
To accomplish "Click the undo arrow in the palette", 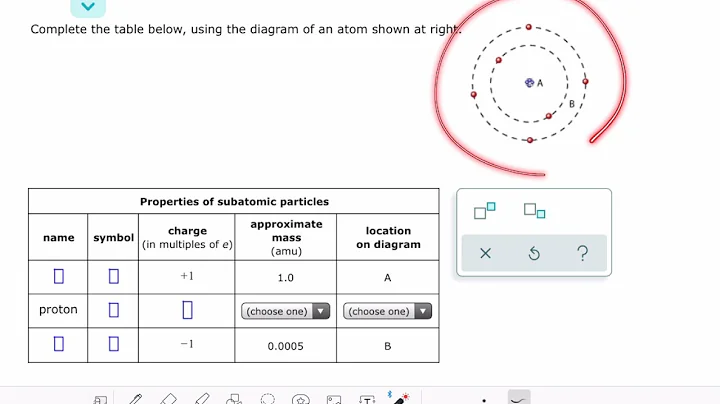I will coord(534,253).
